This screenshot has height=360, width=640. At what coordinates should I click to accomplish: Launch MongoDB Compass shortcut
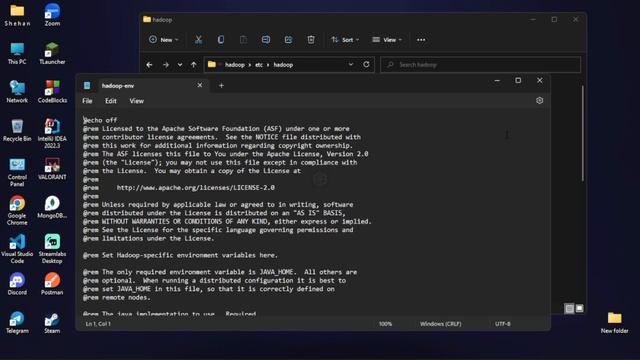(x=52, y=207)
